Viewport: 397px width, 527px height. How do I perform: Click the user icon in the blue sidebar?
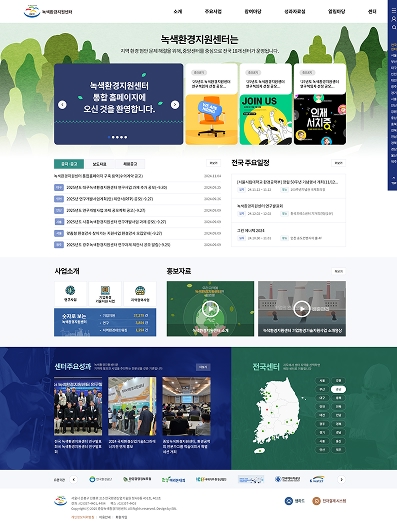click(394, 19)
